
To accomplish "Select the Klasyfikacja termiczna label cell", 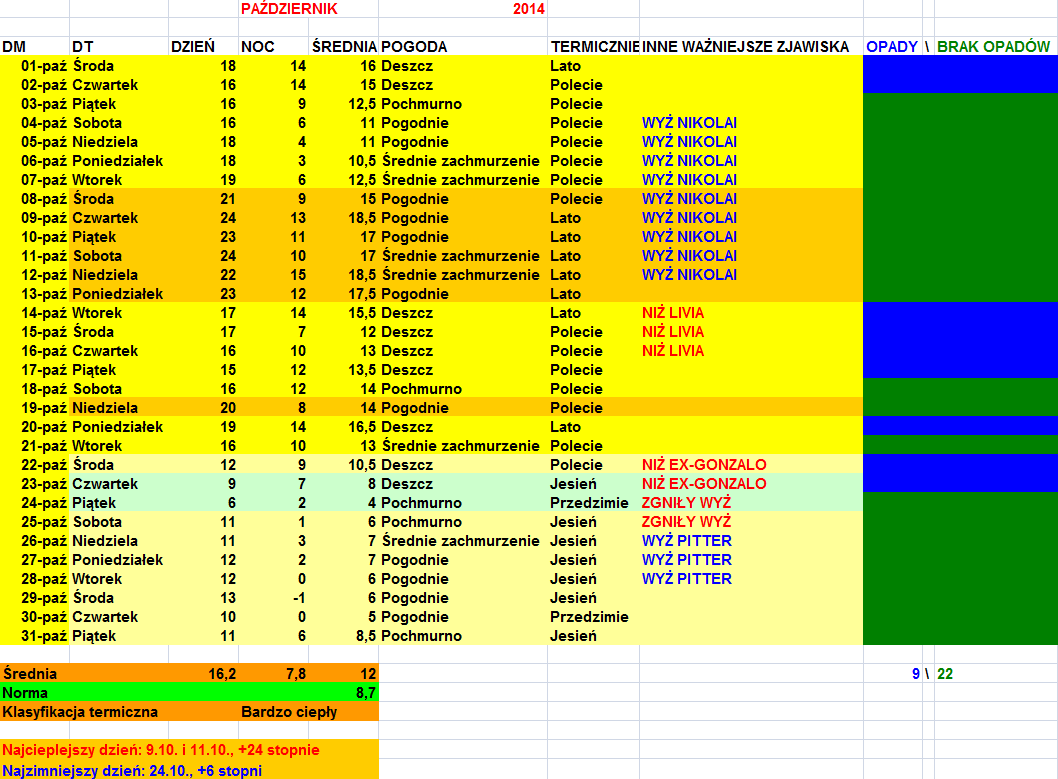I will click(80, 712).
